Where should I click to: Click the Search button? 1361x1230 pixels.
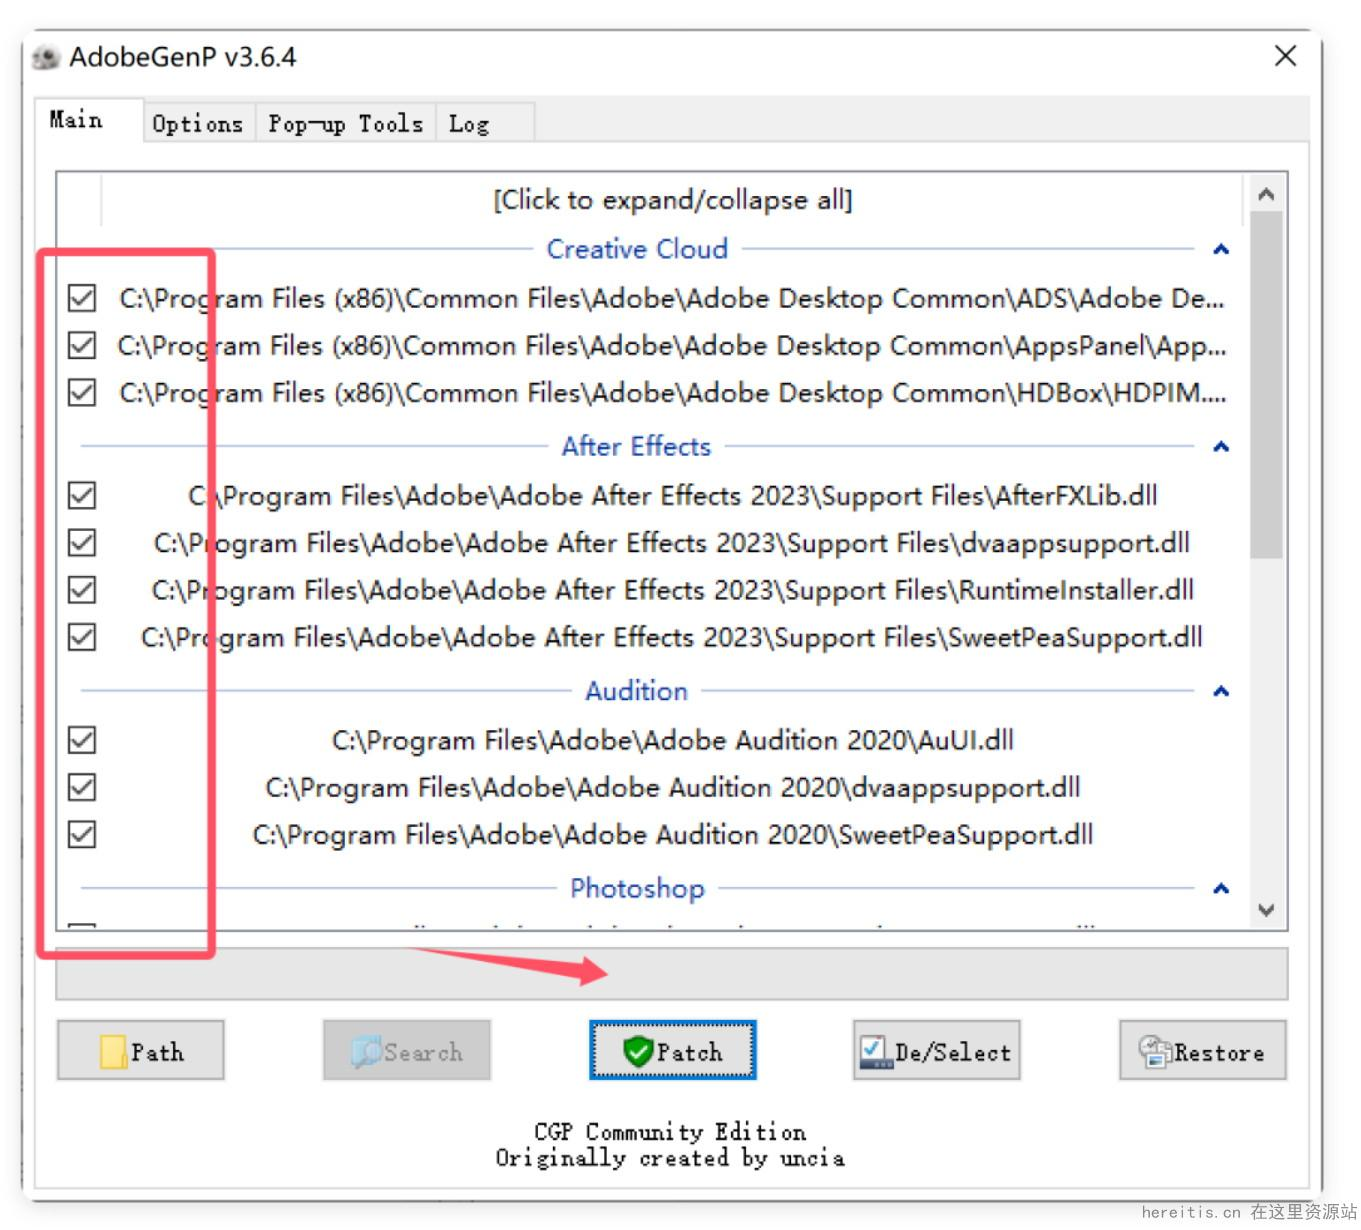click(406, 1050)
